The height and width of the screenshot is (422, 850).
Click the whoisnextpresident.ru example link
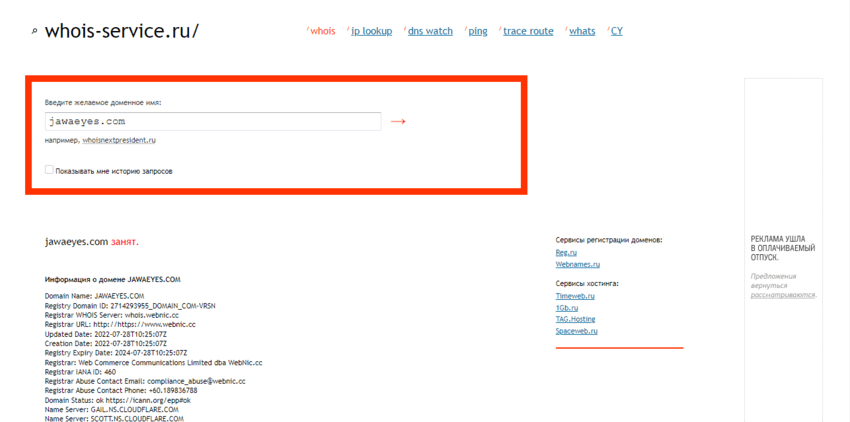pyautogui.click(x=119, y=141)
